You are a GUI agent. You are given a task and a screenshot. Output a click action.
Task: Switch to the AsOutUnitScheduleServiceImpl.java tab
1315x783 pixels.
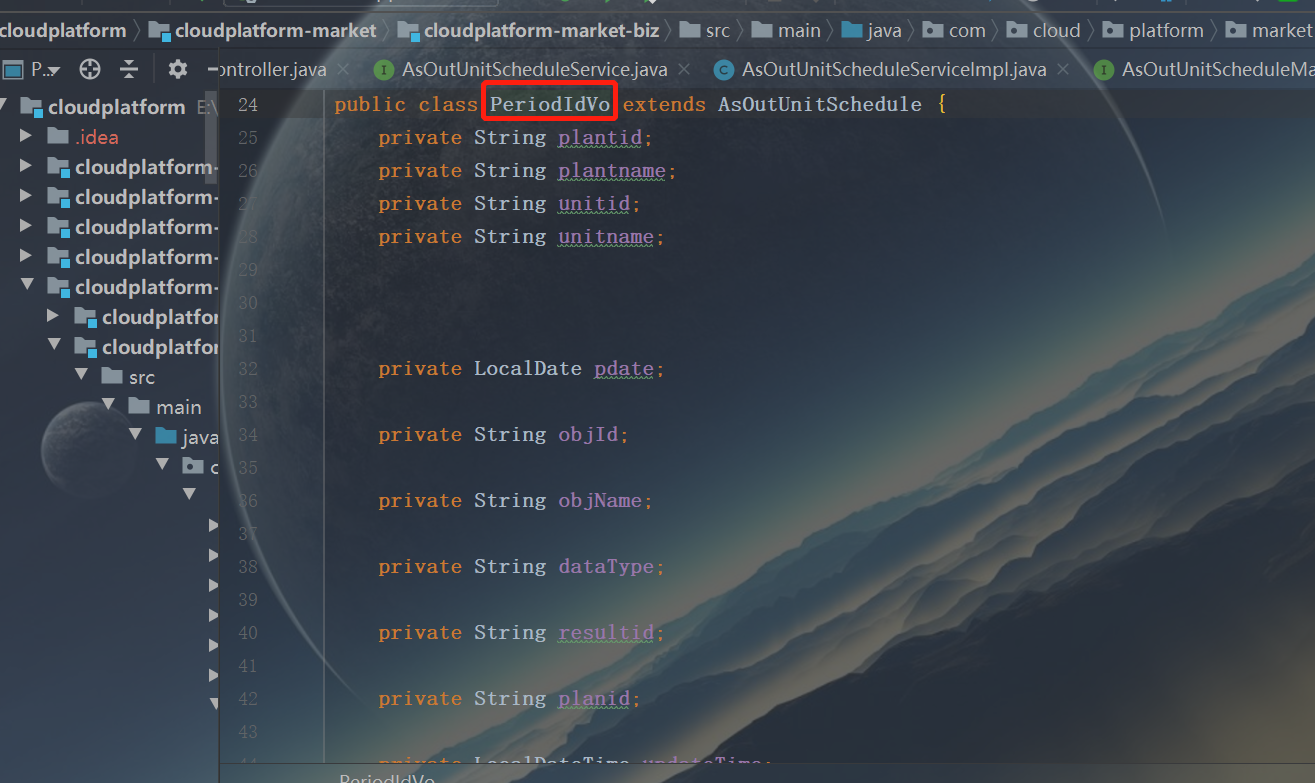(893, 70)
